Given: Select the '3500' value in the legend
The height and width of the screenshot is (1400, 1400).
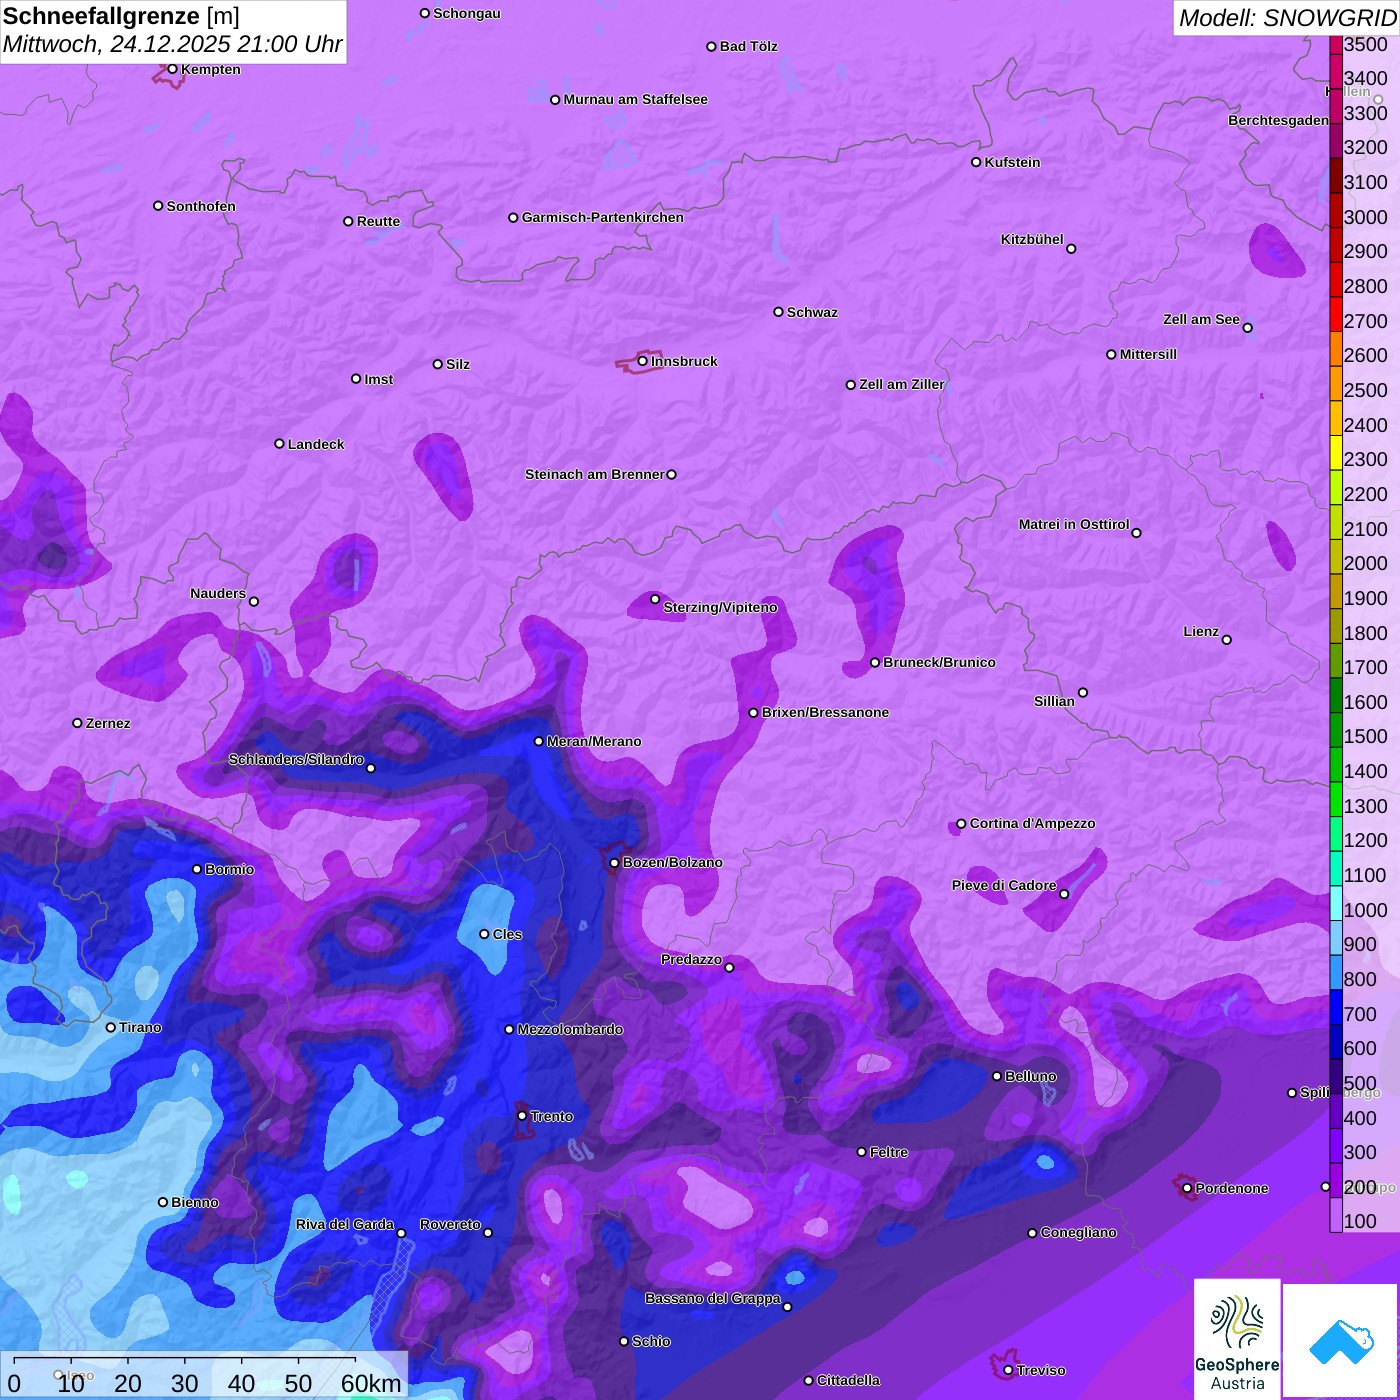Looking at the screenshot, I should coord(1366,44).
